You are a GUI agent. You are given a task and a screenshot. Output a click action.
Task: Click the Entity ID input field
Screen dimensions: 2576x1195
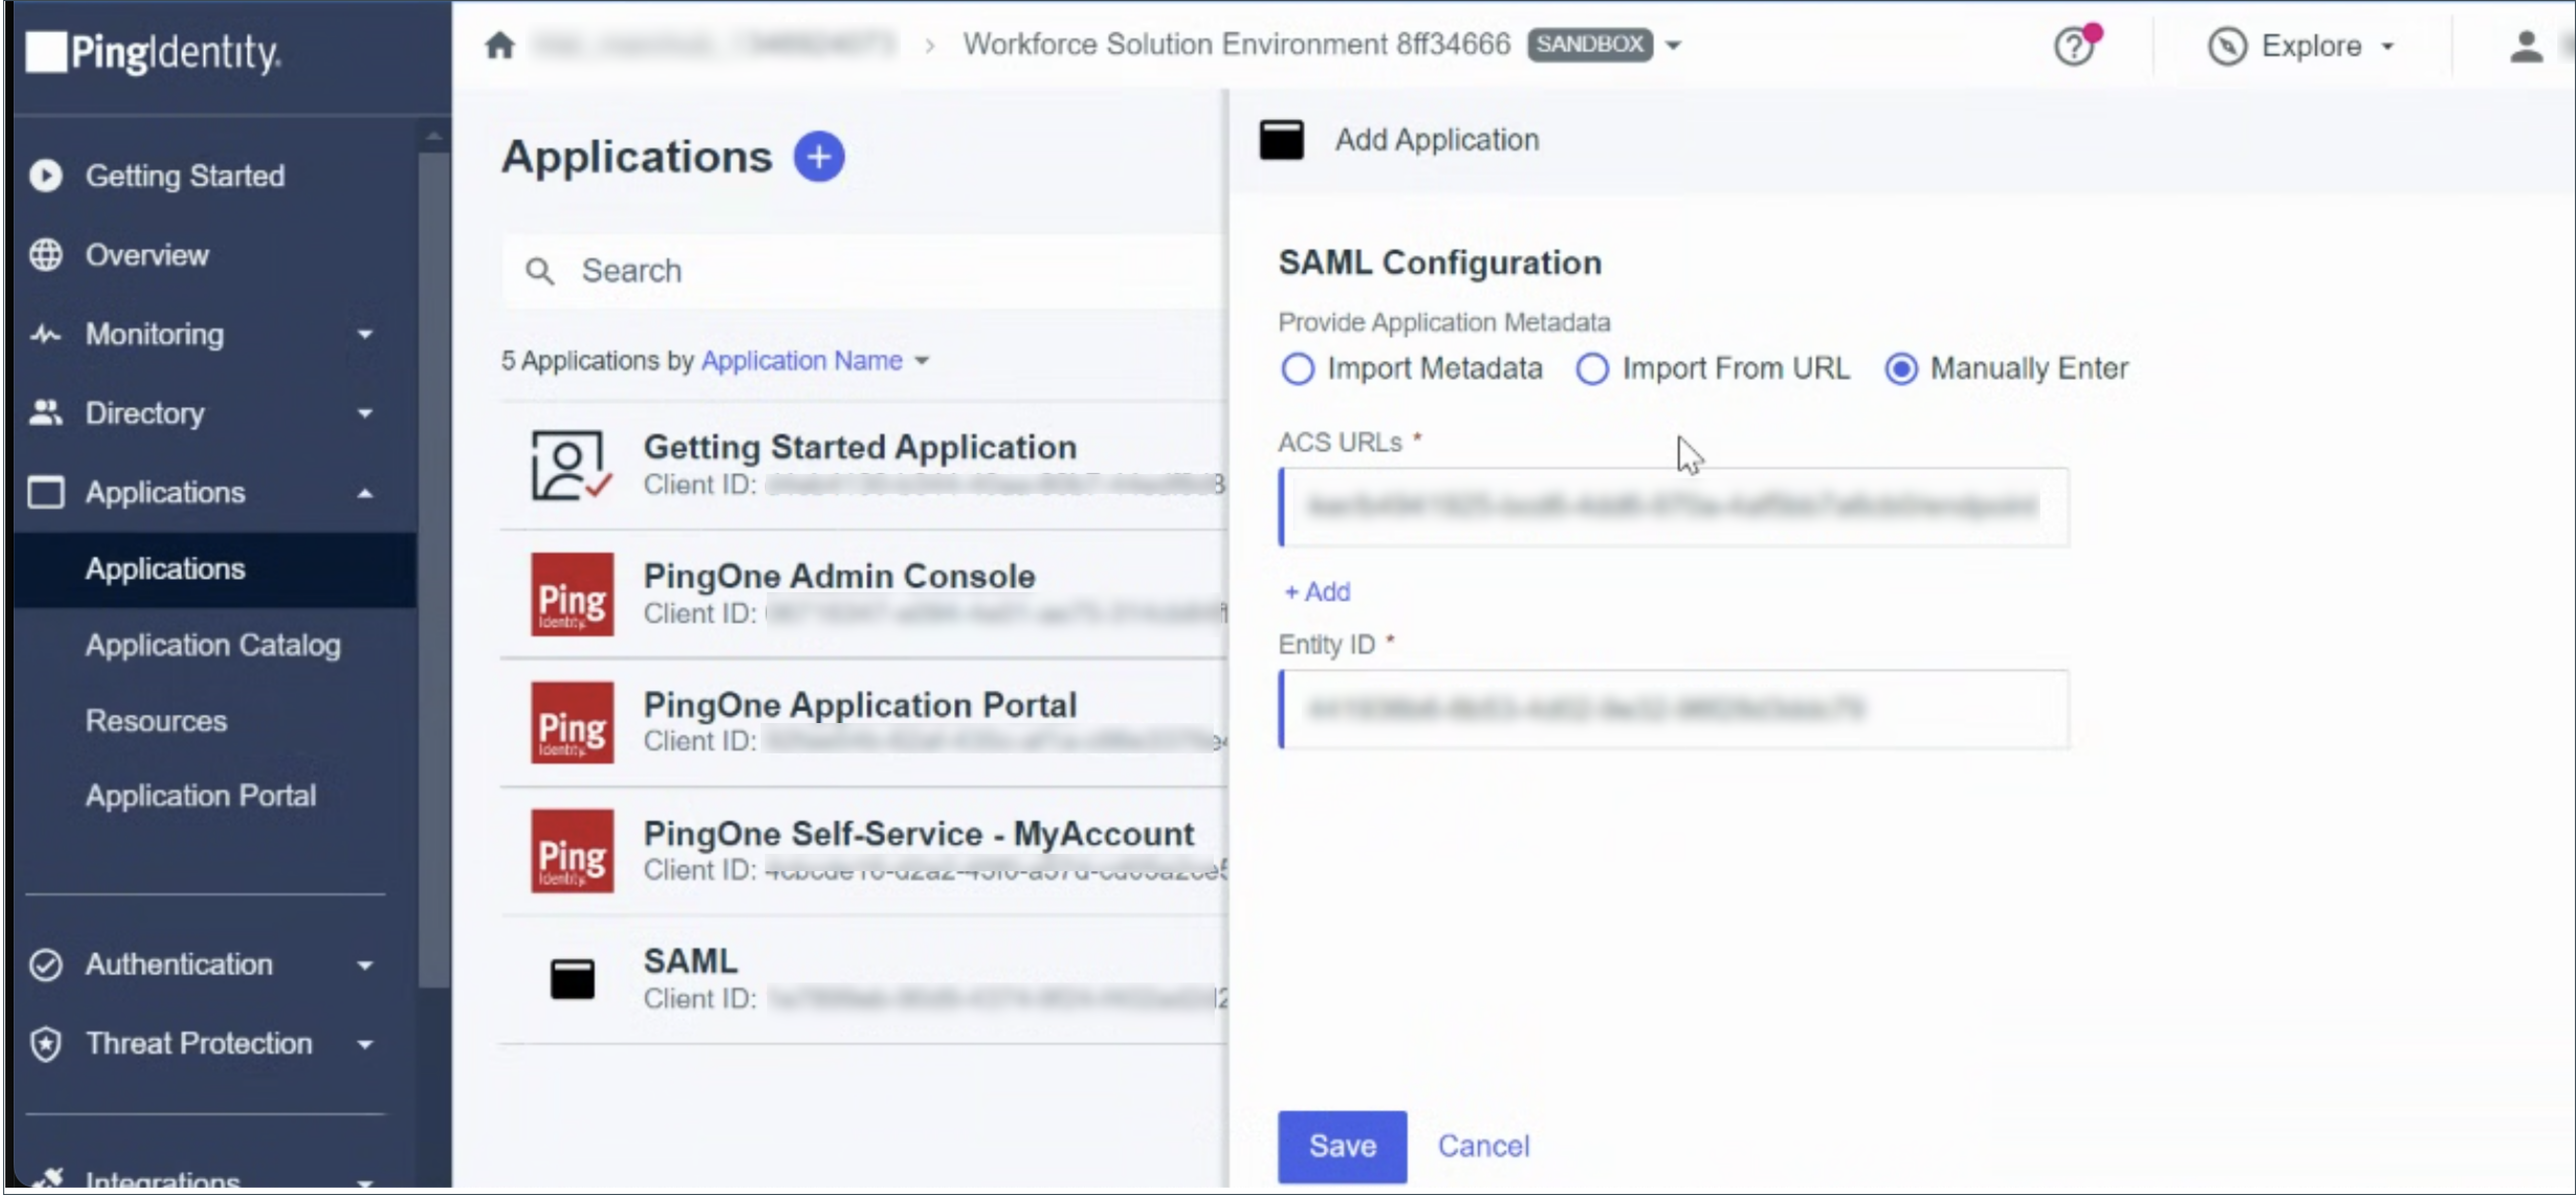point(1673,709)
